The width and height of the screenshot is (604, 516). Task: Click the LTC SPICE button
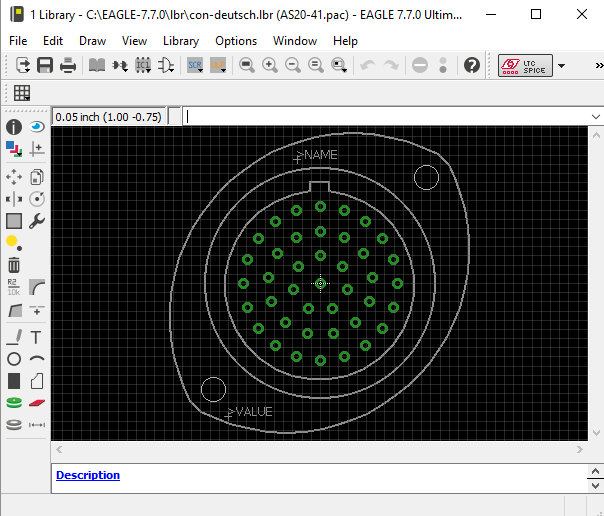525,65
